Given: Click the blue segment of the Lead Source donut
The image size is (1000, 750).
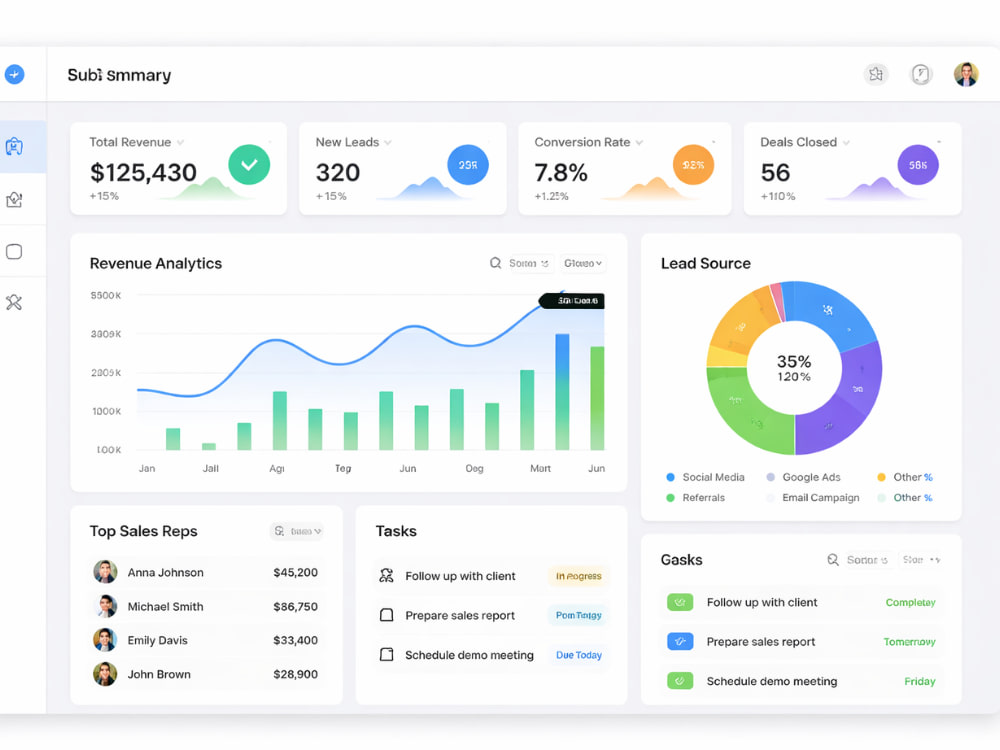Looking at the screenshot, I should click(x=832, y=314).
